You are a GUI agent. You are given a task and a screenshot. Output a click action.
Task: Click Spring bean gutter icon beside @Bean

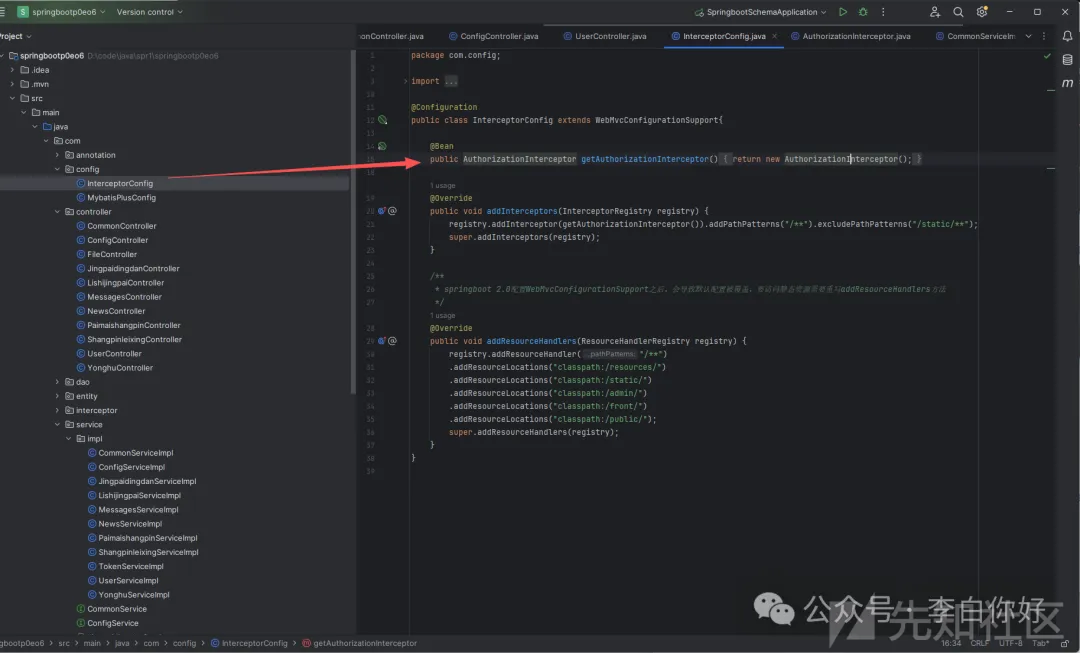click(382, 146)
